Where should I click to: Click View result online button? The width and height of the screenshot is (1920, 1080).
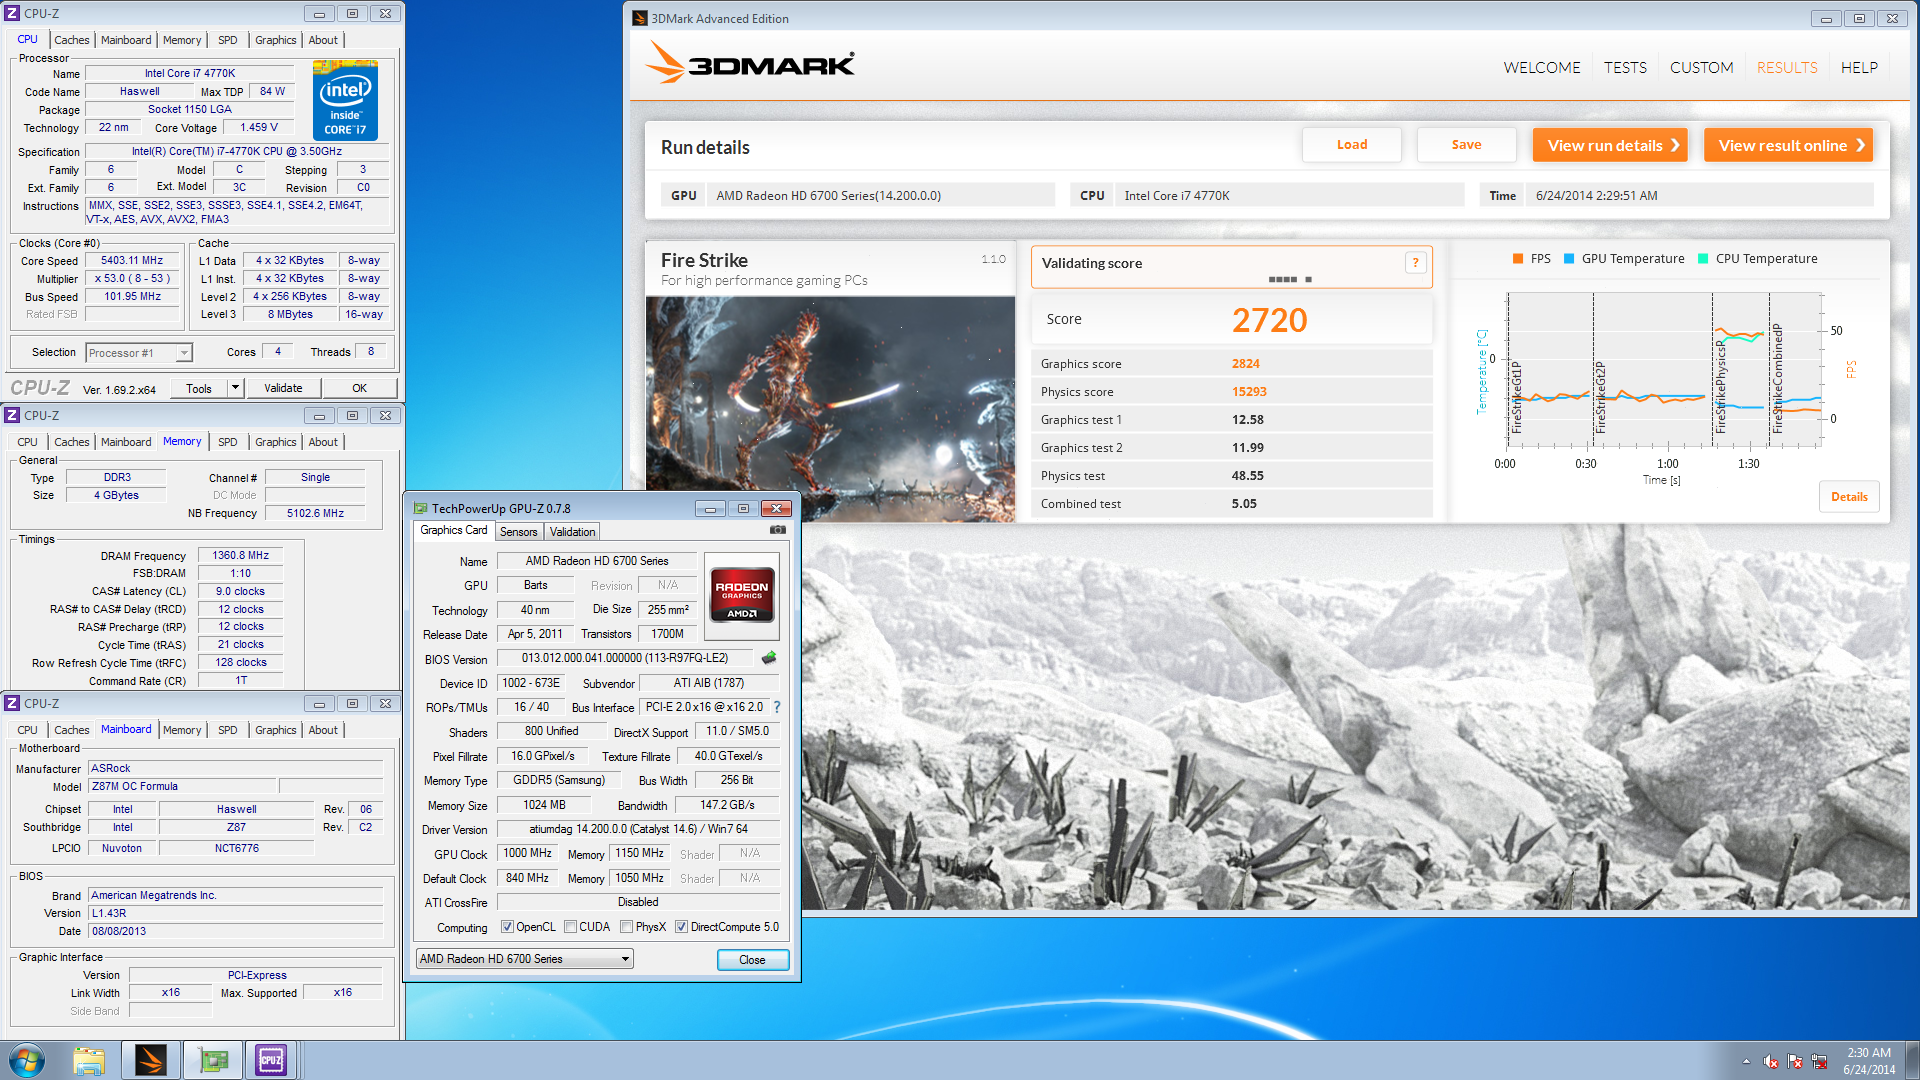[x=1788, y=145]
